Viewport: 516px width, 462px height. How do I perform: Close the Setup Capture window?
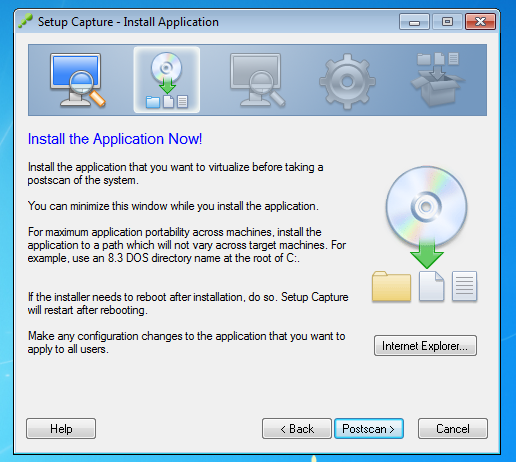480,22
